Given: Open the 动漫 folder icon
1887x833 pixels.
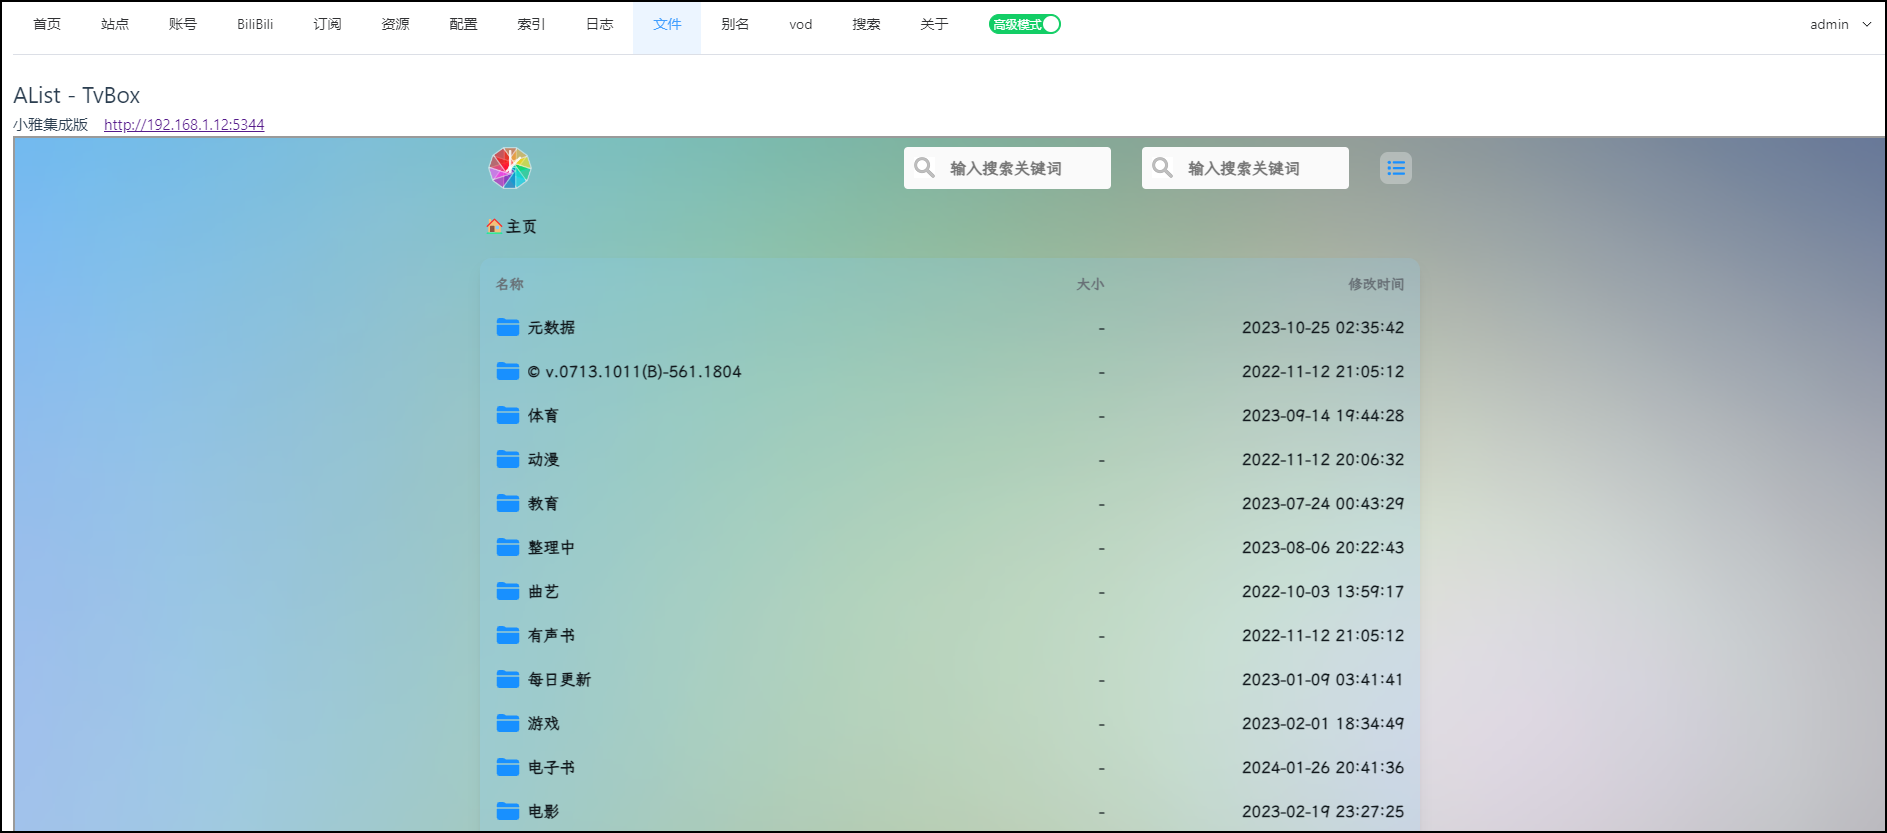Looking at the screenshot, I should (508, 459).
